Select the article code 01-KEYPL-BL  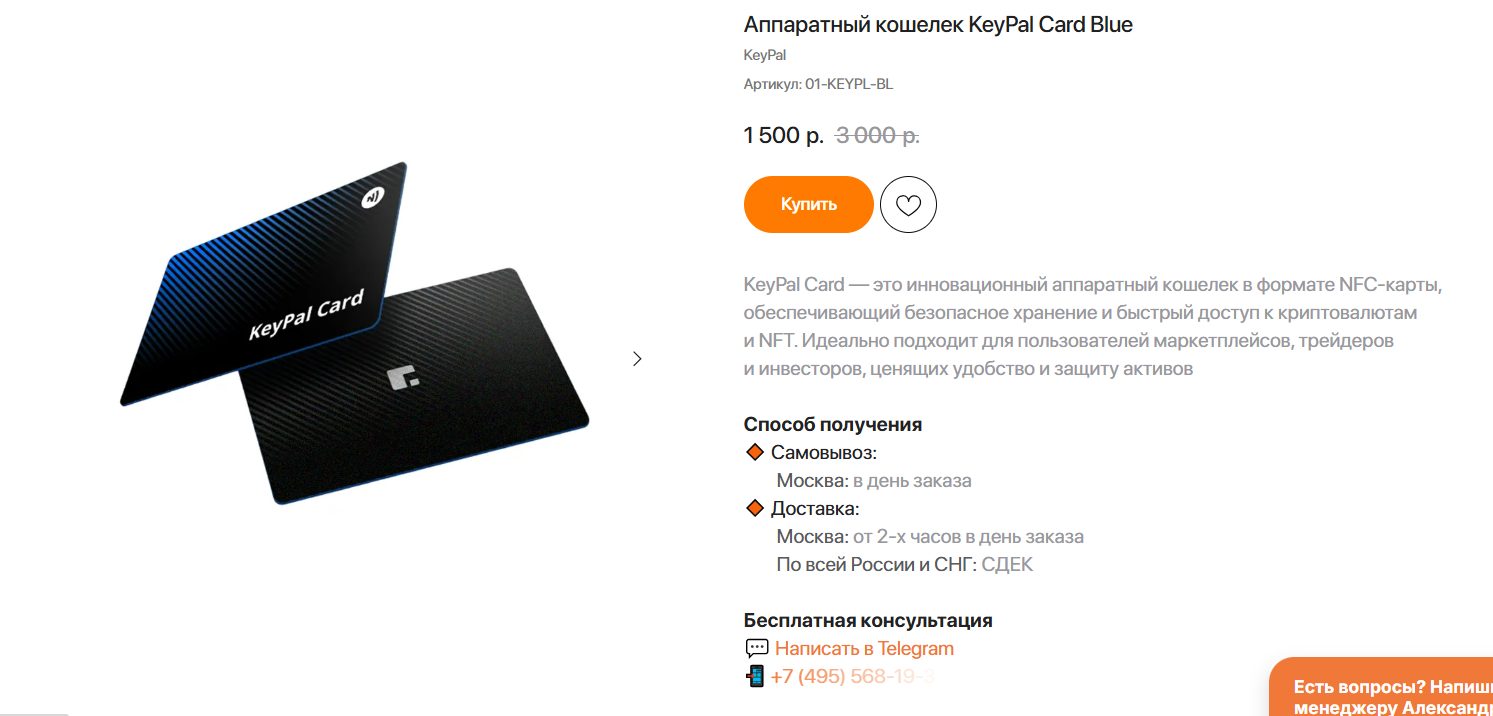pos(849,84)
